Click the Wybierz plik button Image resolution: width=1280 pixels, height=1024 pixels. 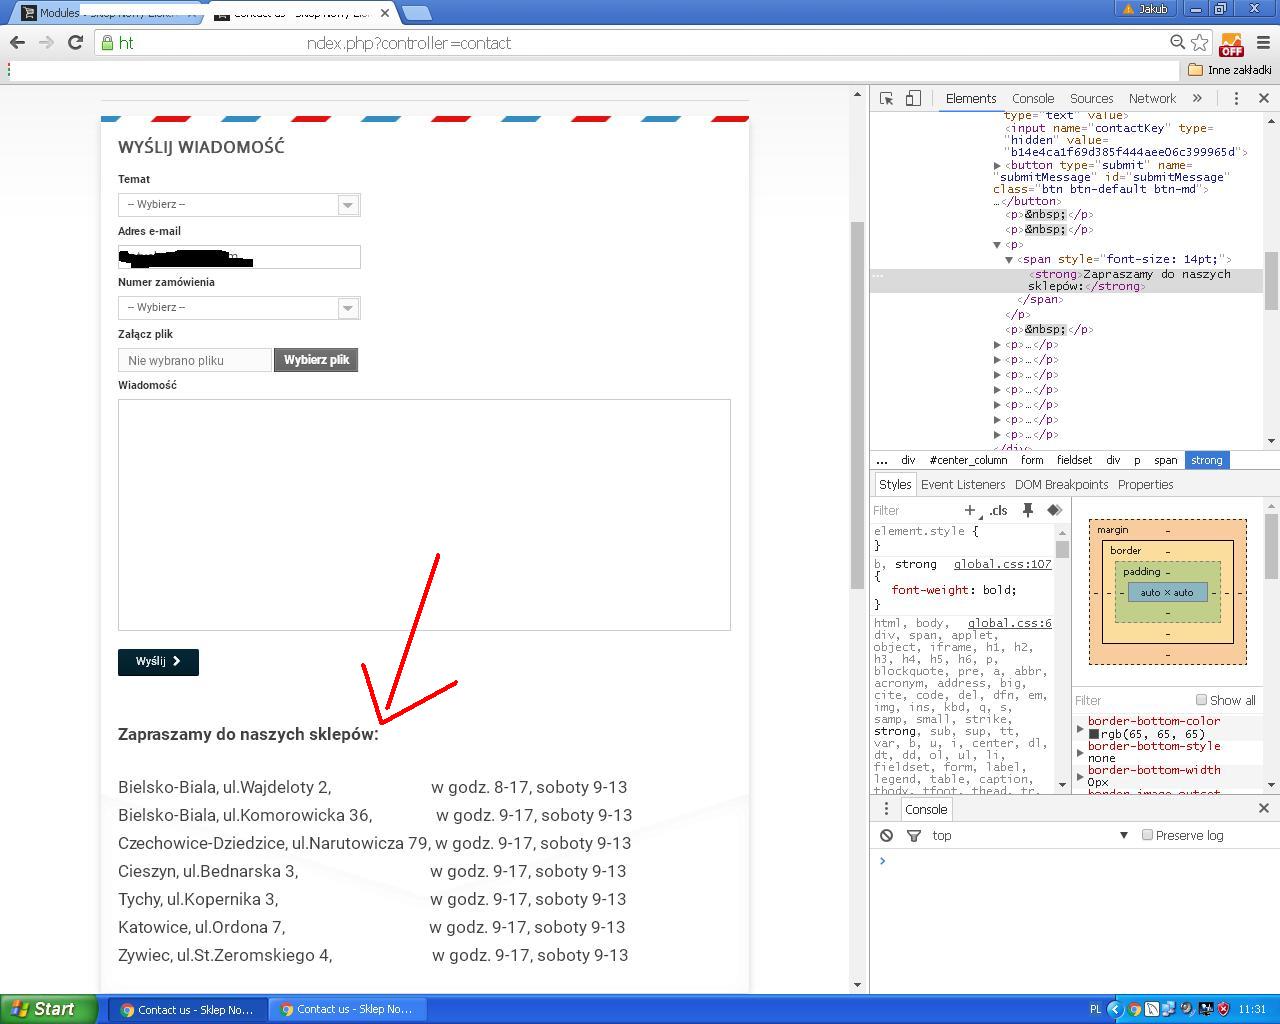(316, 360)
